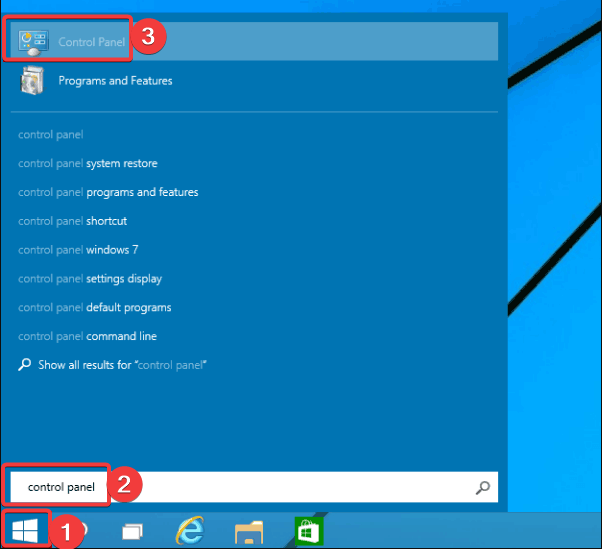Click the Programs and Features icon
602x549 pixels.
pos(32,81)
